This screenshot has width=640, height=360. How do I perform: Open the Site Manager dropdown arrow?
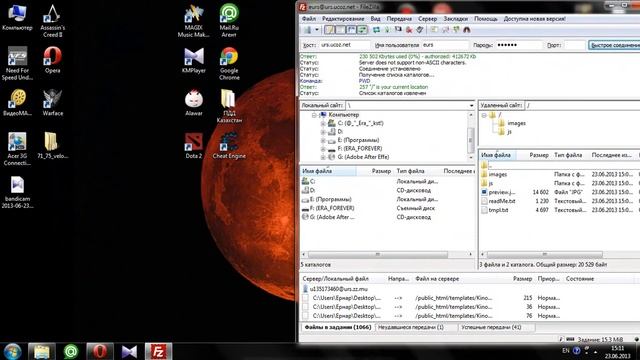pos(317,30)
